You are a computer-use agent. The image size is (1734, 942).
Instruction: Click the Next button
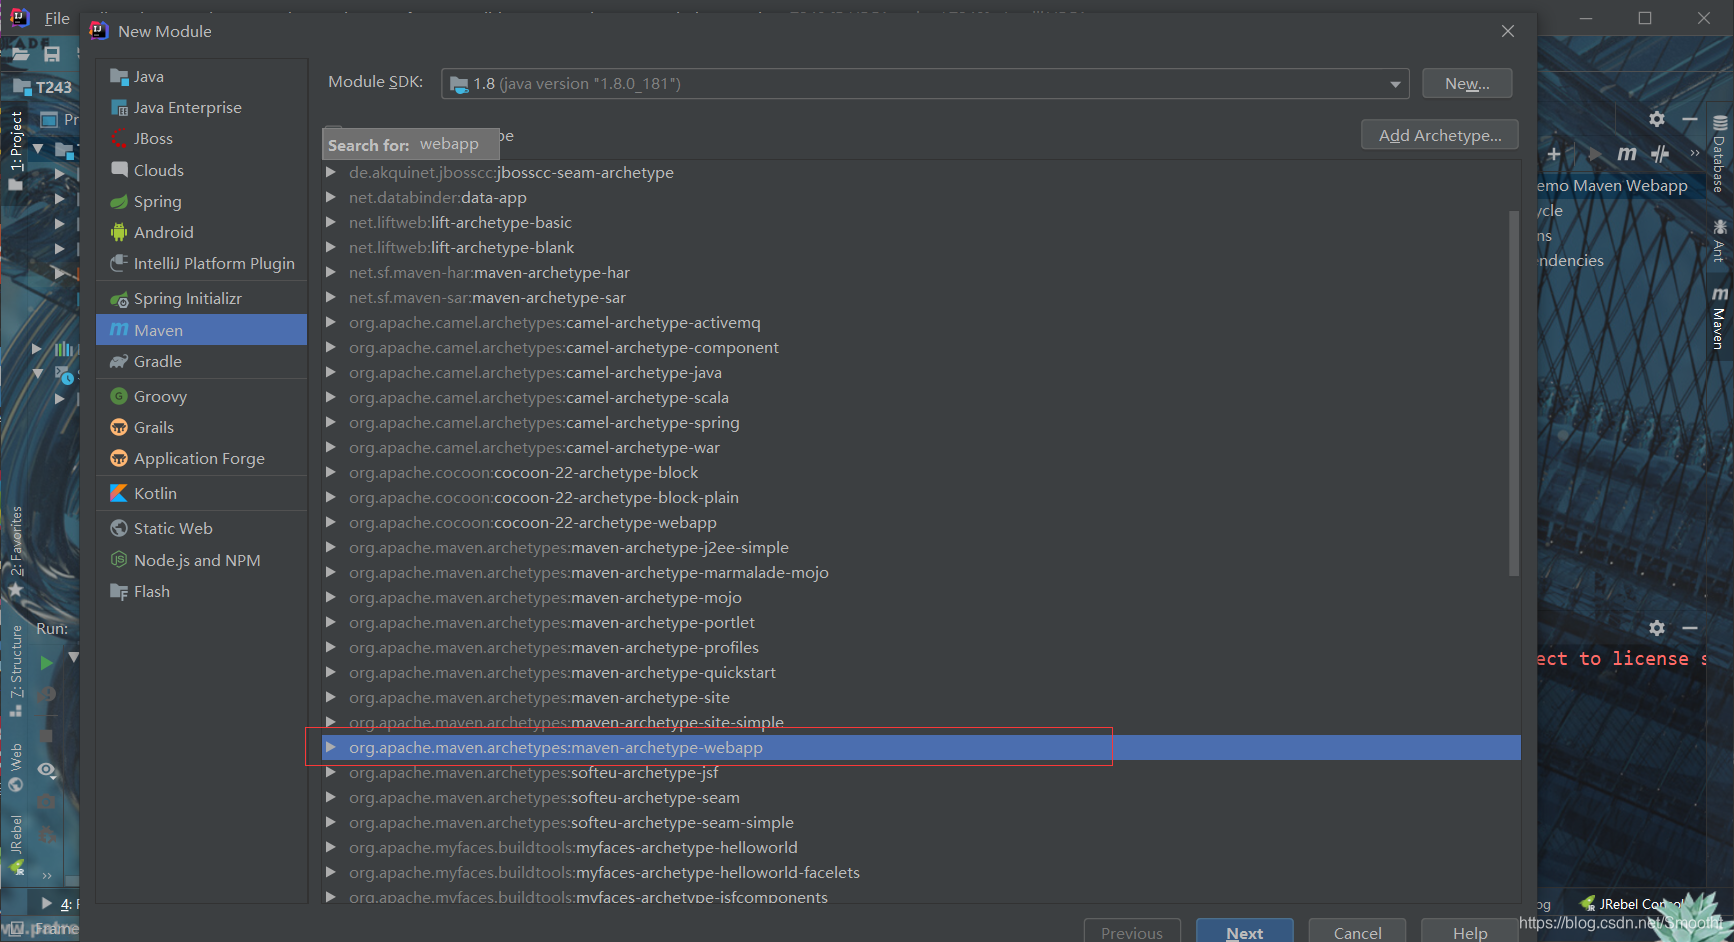pyautogui.click(x=1245, y=931)
